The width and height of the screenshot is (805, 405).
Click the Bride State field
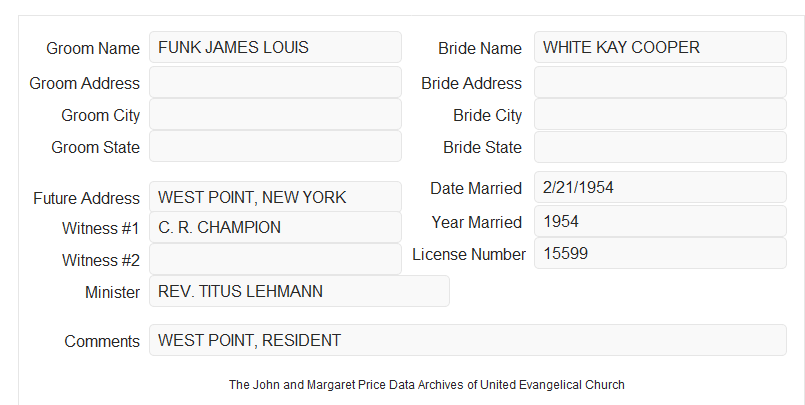click(660, 147)
